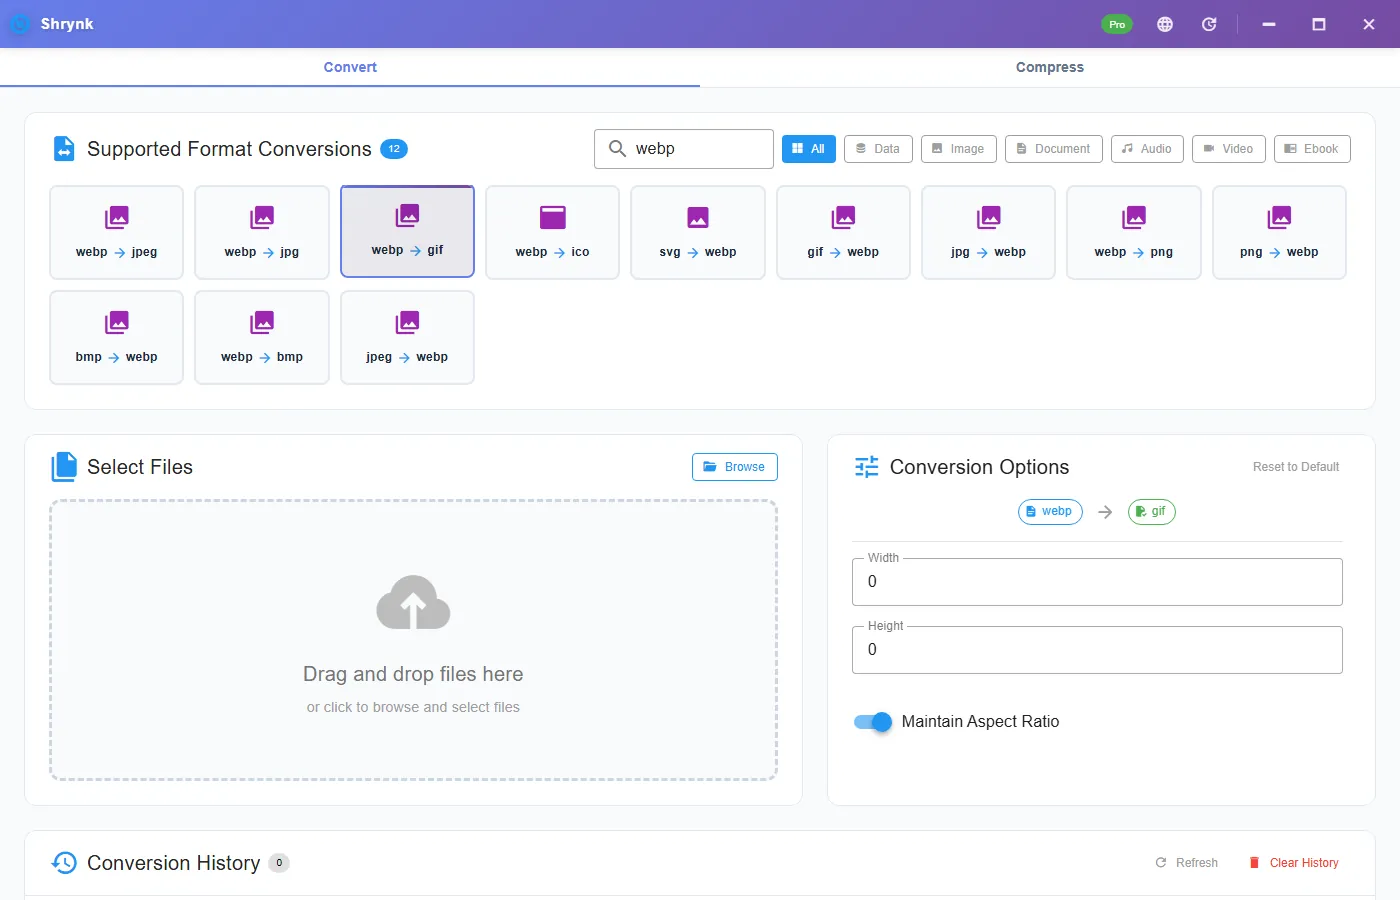Filter formats by All category
Viewport: 1400px width, 900px height.
point(809,149)
